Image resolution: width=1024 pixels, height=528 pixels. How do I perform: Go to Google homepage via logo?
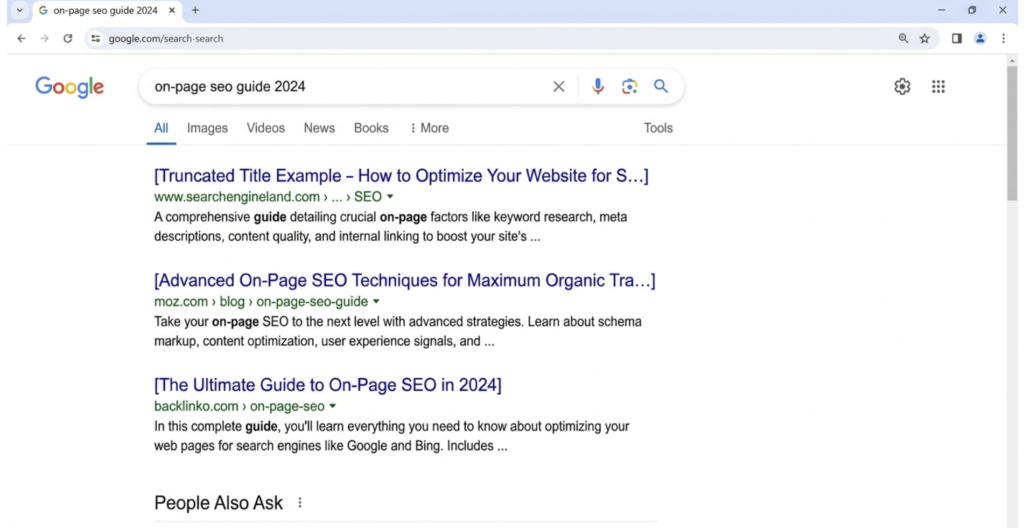pyautogui.click(x=69, y=87)
